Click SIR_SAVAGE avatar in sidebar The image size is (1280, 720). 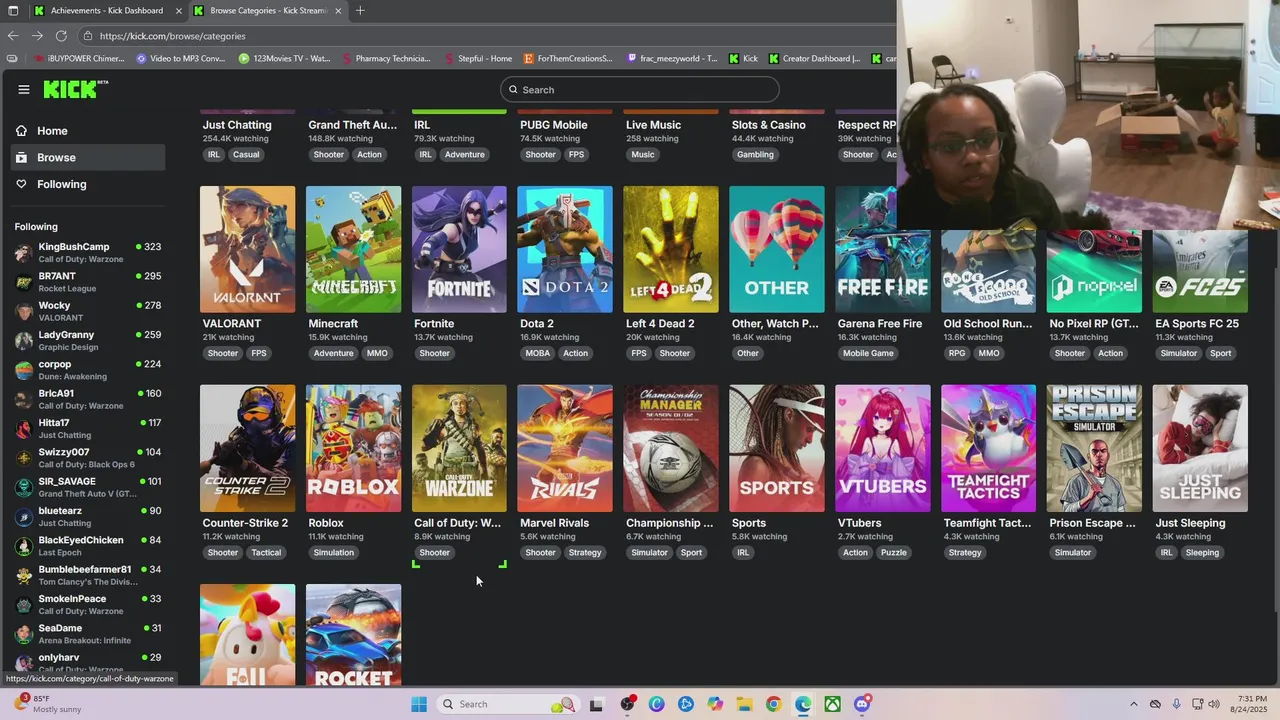click(x=24, y=487)
